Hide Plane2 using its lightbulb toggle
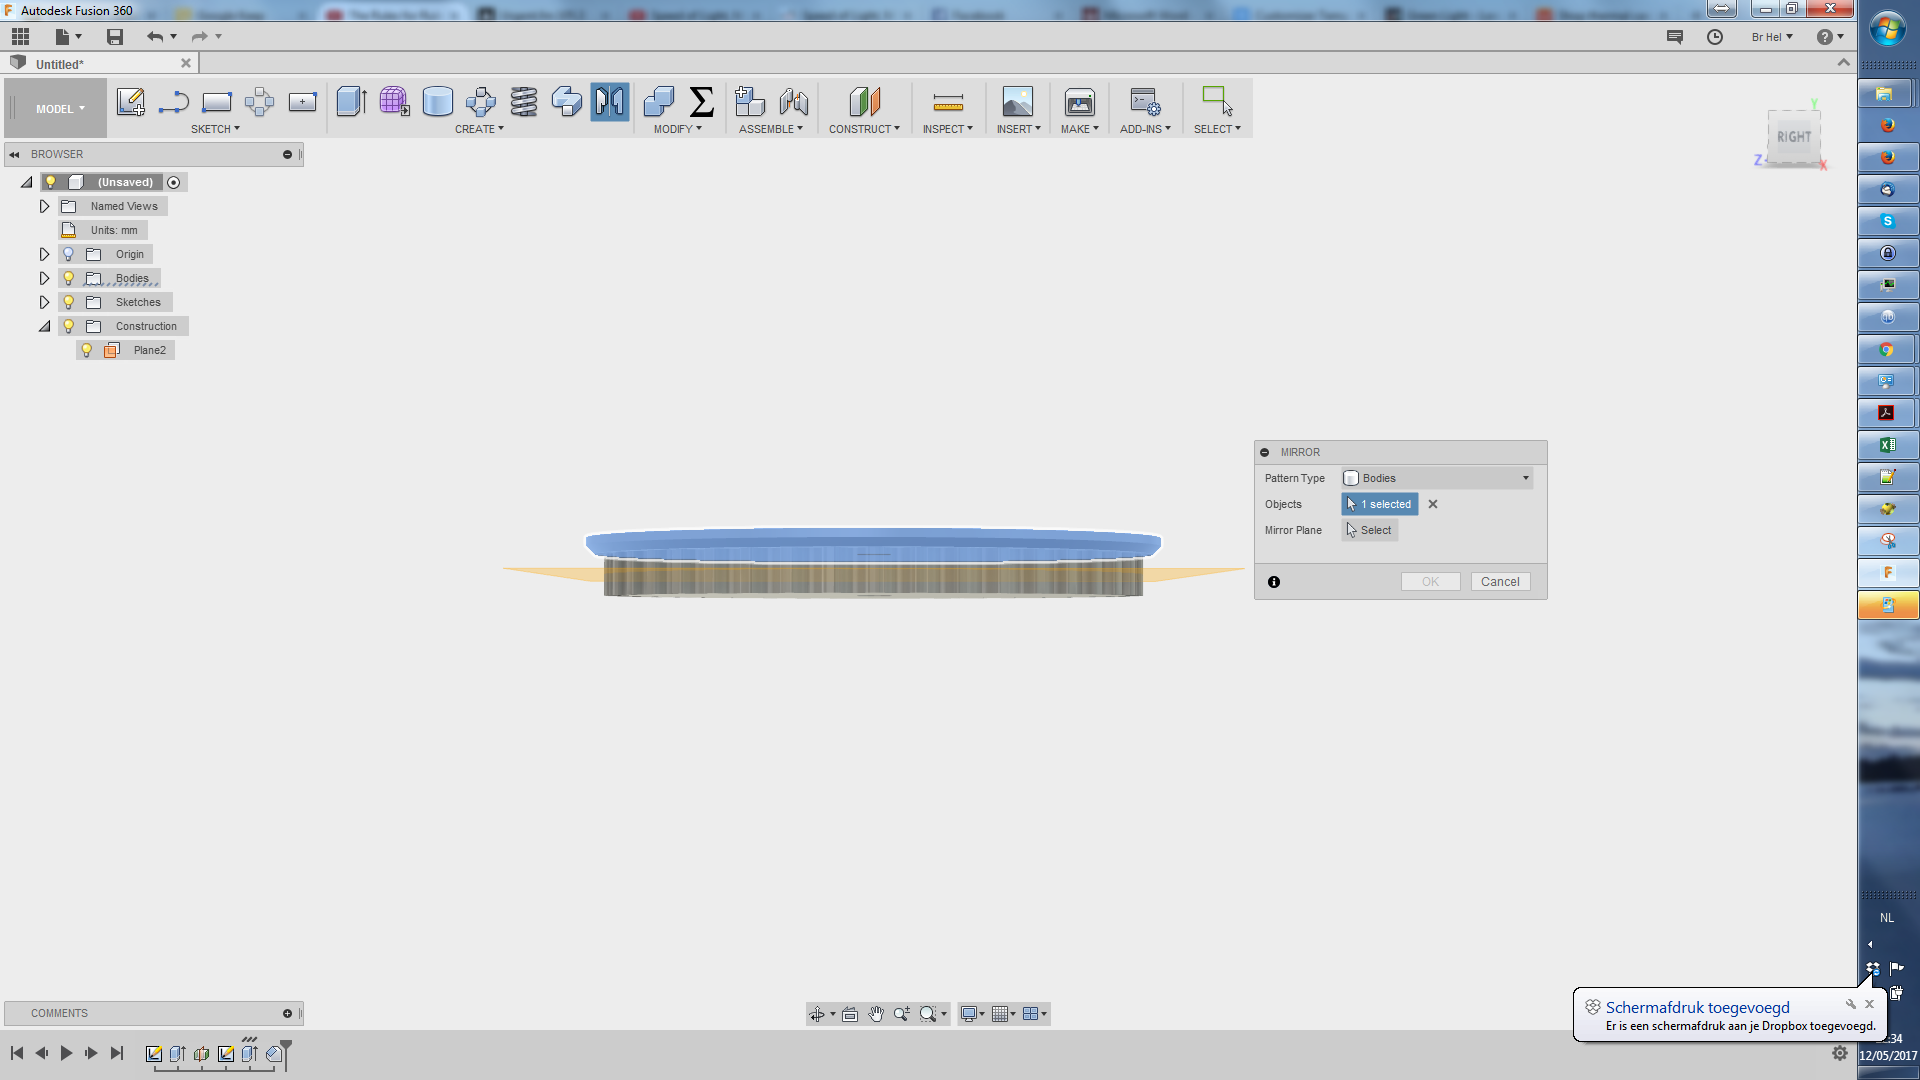Viewport: 1920px width, 1080px height. (85, 350)
